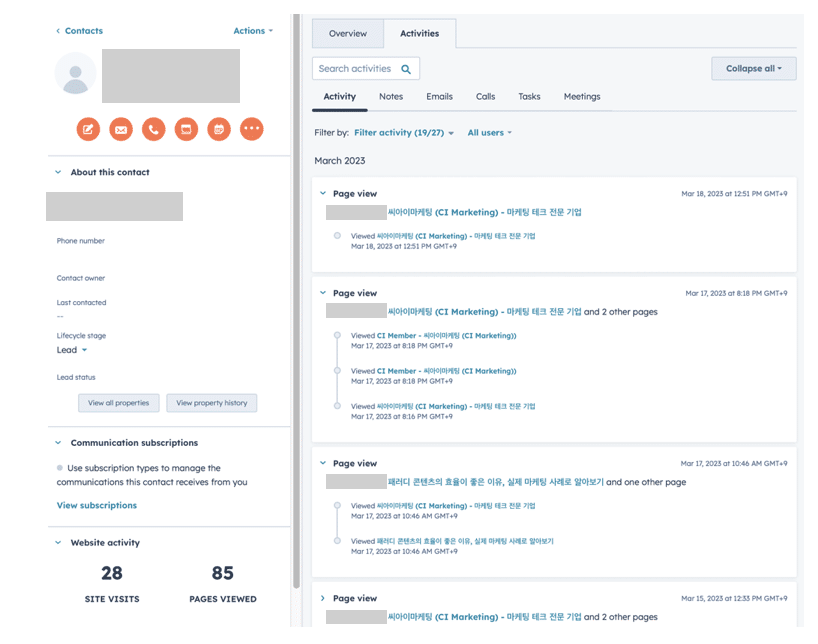The height and width of the screenshot is (644, 818).
Task: Collapse the About this contact section
Action: 58,172
